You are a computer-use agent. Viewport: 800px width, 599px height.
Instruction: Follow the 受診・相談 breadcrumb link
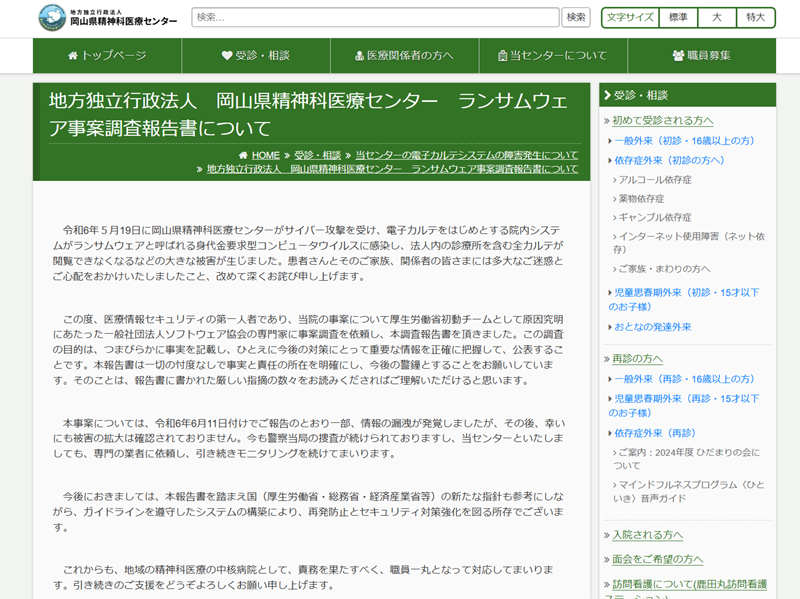(x=317, y=155)
